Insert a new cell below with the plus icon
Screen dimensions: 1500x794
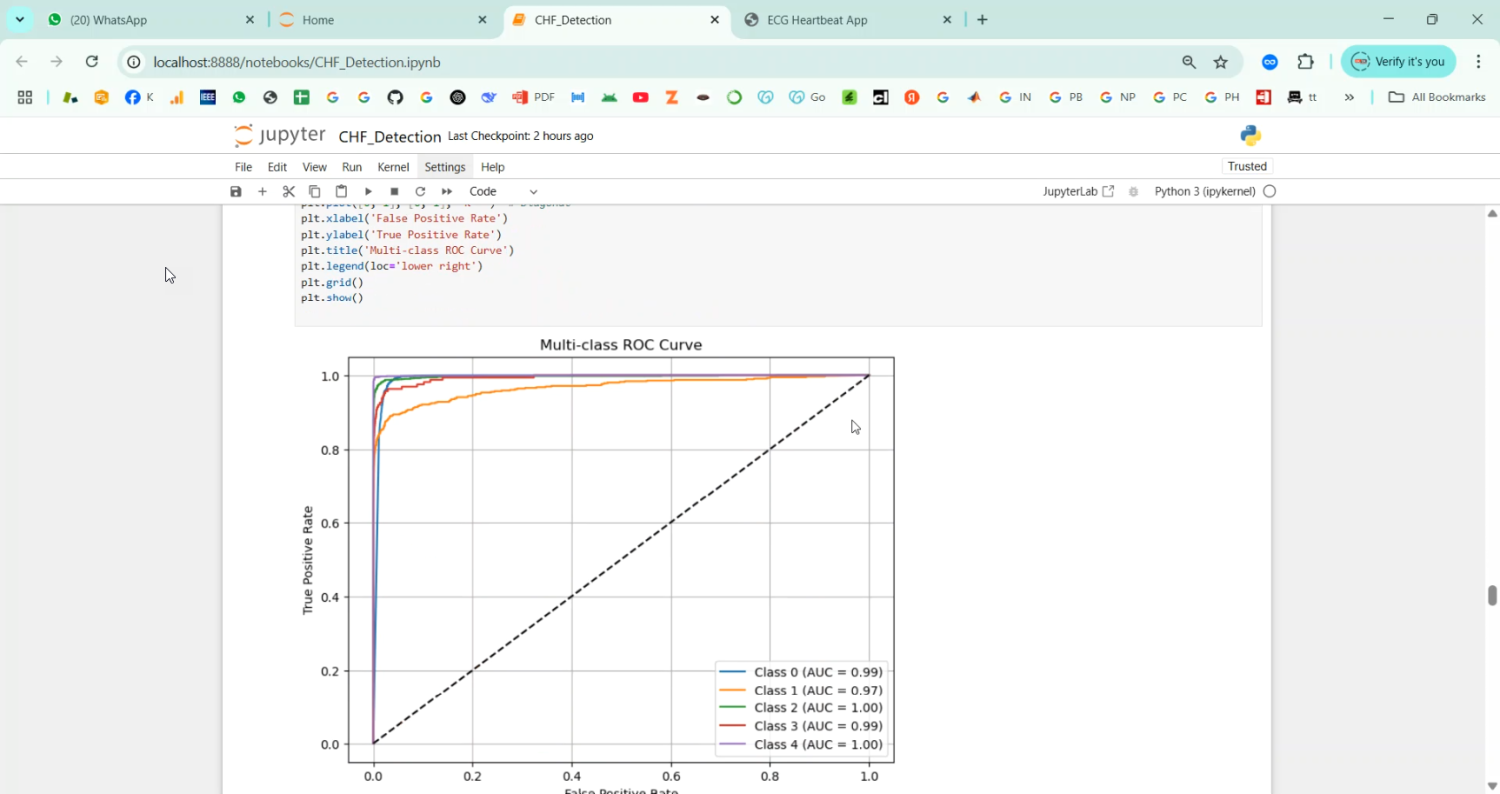click(262, 191)
